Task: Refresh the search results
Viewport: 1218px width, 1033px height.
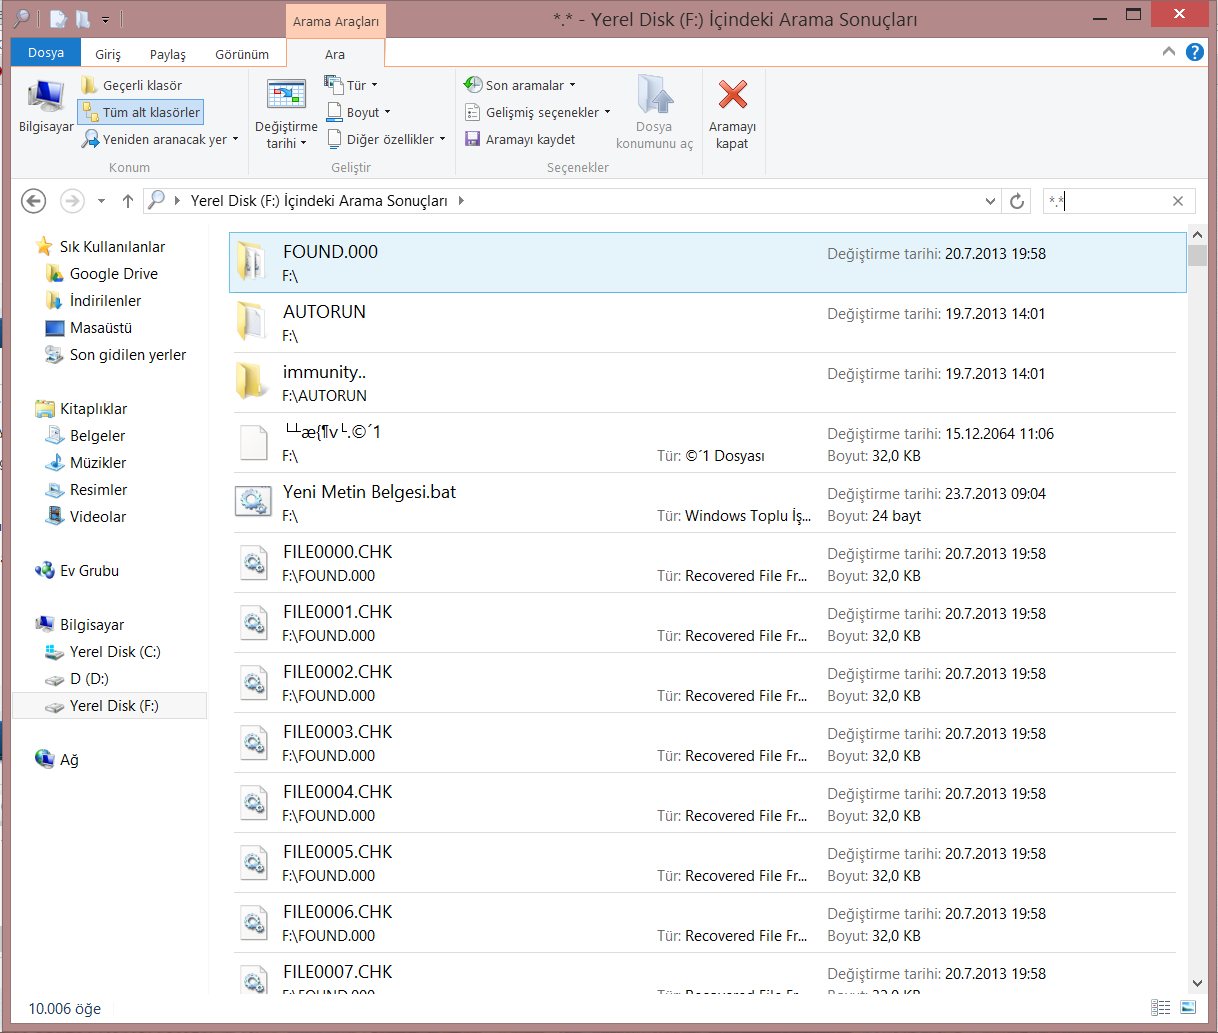Action: click(x=1017, y=201)
